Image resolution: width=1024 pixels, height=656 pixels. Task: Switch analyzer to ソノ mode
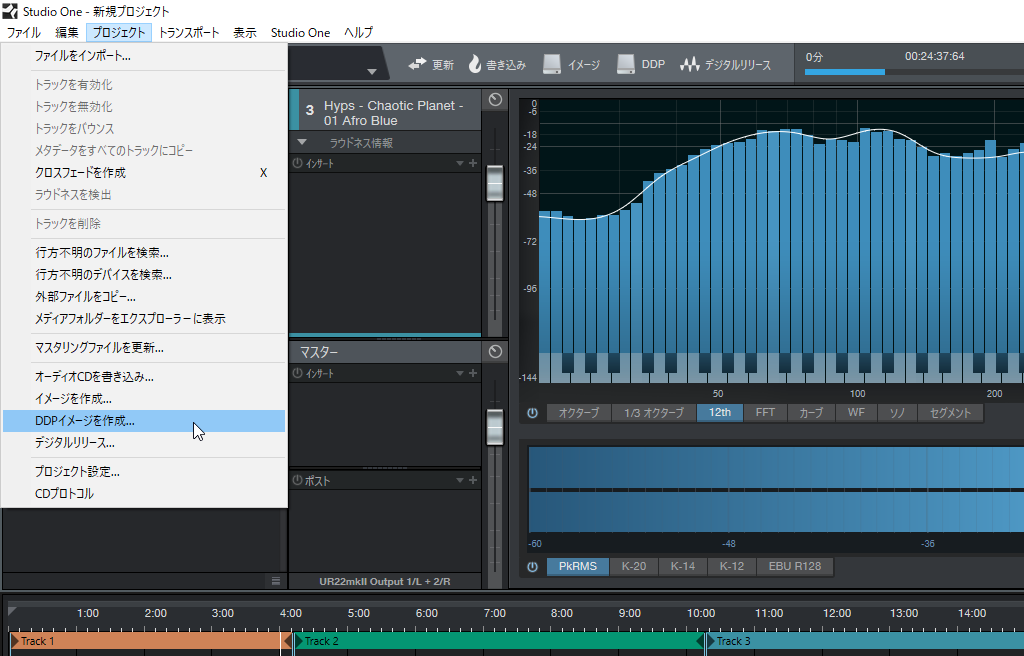coord(897,413)
